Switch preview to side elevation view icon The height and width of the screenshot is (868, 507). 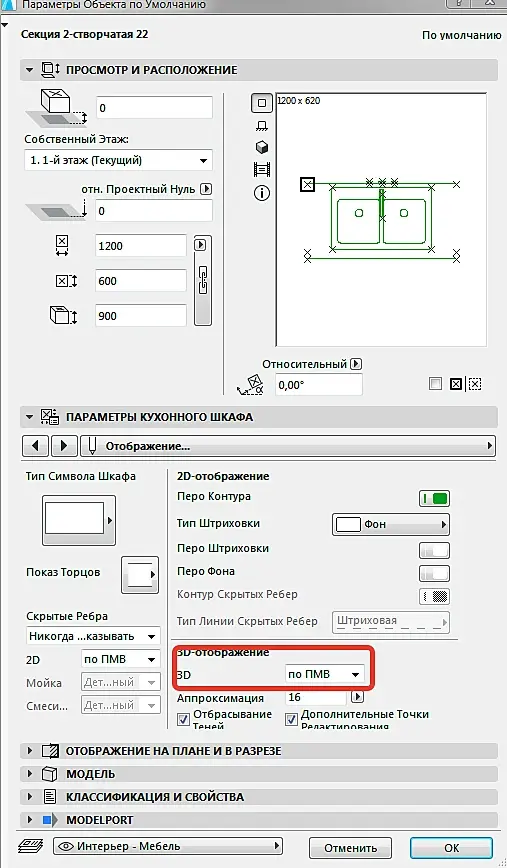[x=262, y=126]
